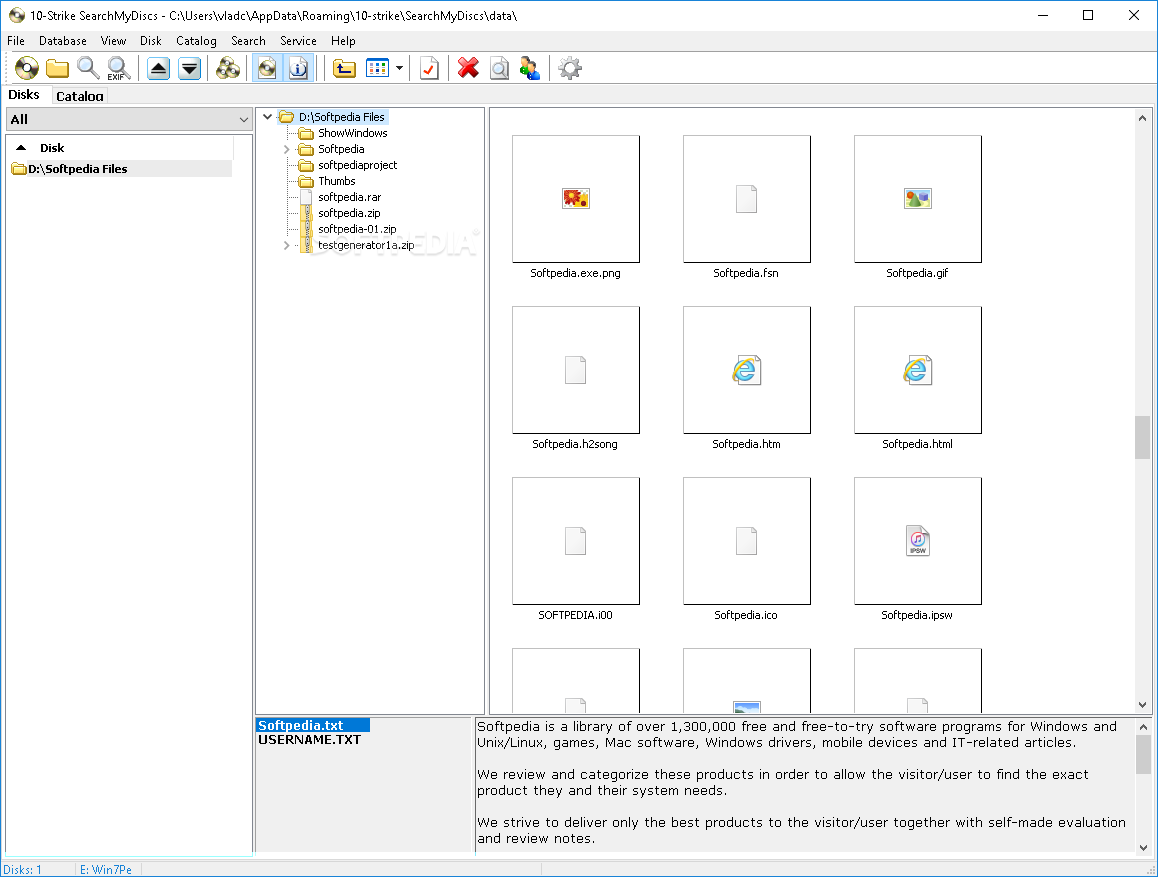The width and height of the screenshot is (1158, 877).
Task: Select softpedia-01.zip in the tree
Action: 357,229
